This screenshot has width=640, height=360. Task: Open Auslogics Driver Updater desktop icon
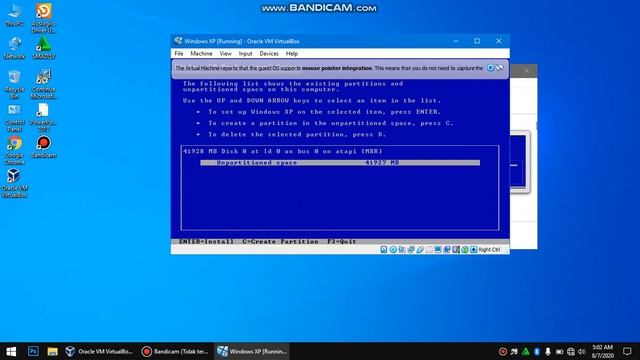pyautogui.click(x=44, y=18)
